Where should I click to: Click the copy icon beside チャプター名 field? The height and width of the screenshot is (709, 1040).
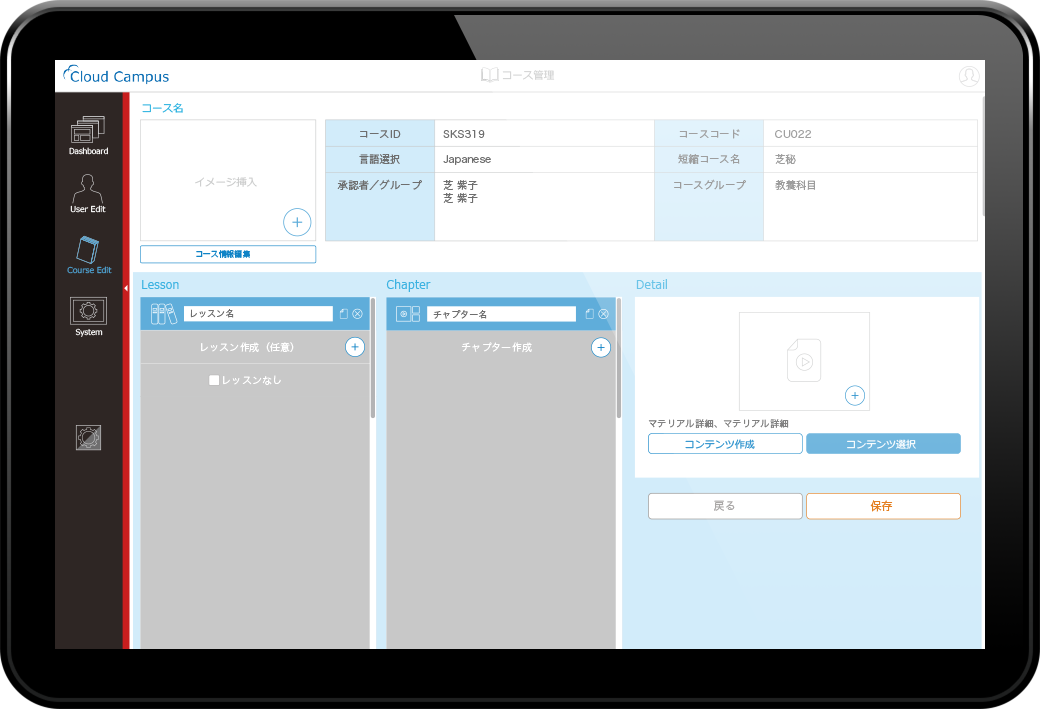pos(589,313)
